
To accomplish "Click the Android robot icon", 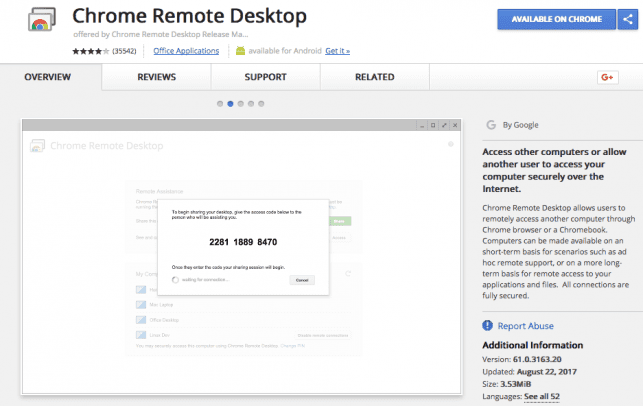I will [240, 51].
